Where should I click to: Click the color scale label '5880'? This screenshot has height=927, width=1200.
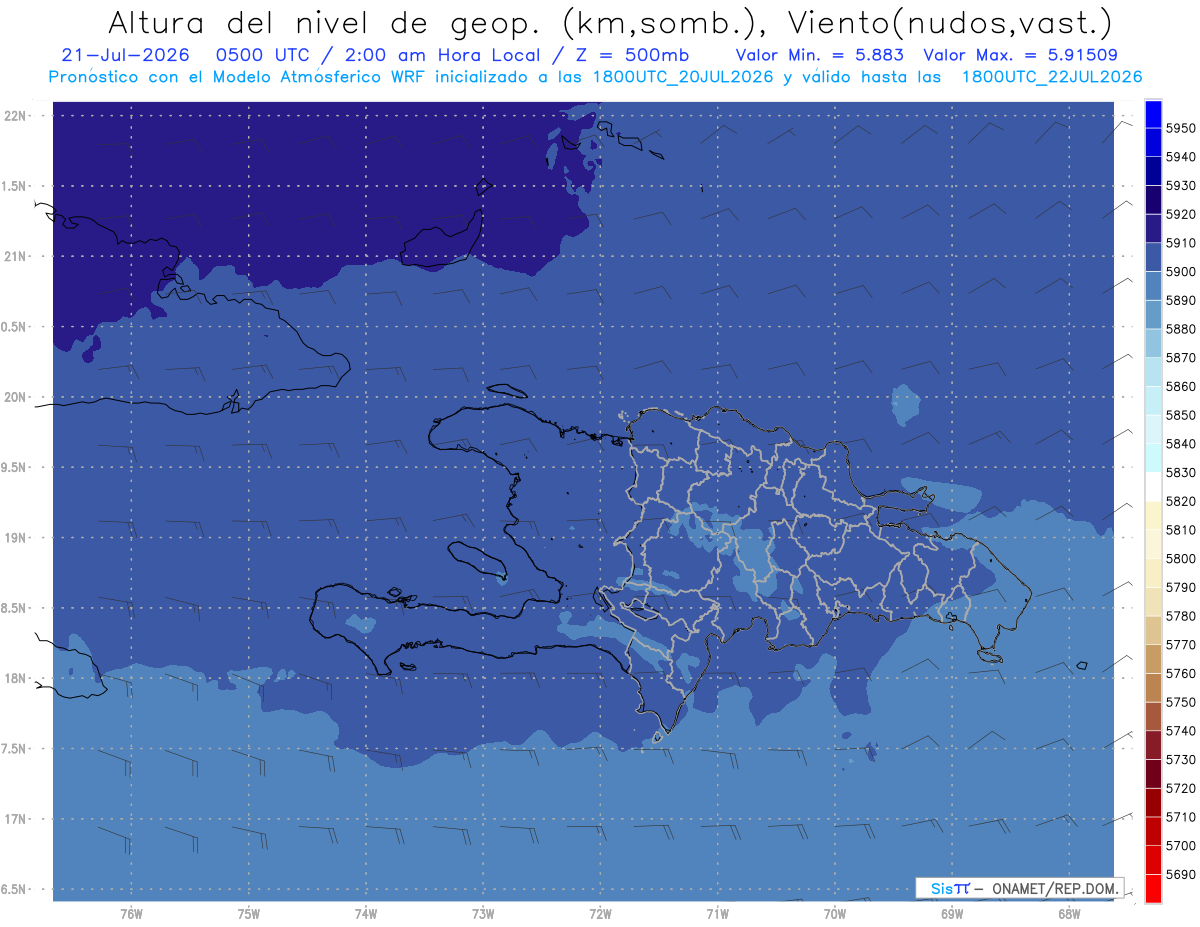[1181, 329]
